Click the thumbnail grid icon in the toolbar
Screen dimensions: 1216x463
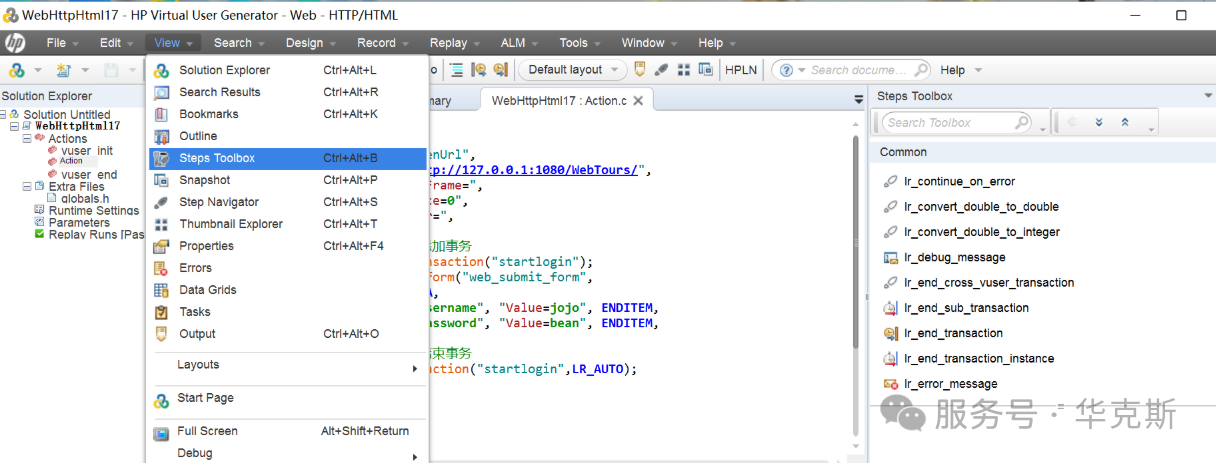coord(684,70)
